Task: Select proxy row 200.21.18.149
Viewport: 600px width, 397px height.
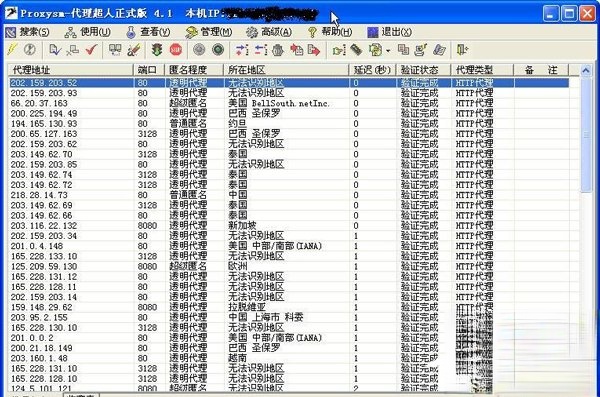Action: (x=289, y=348)
